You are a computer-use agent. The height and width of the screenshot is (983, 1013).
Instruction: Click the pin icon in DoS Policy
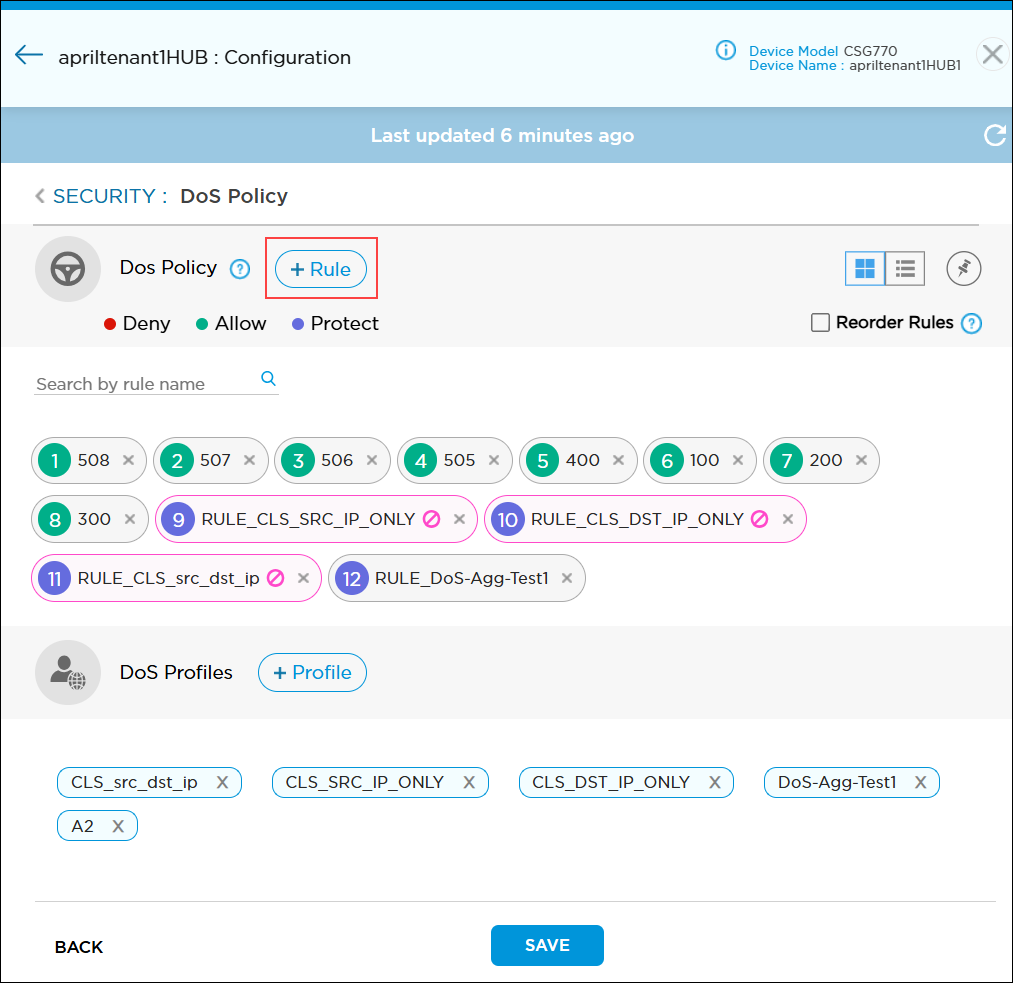(x=964, y=269)
